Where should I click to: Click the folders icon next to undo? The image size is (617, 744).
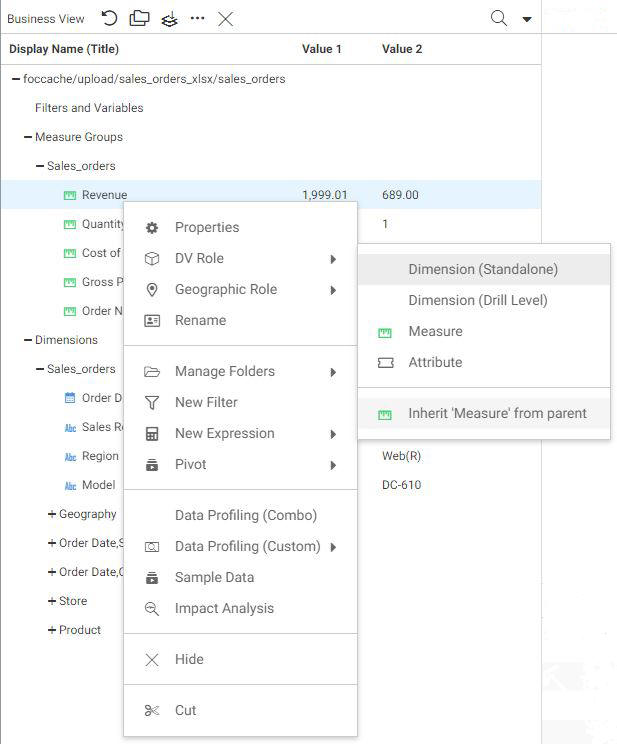[x=139, y=18]
